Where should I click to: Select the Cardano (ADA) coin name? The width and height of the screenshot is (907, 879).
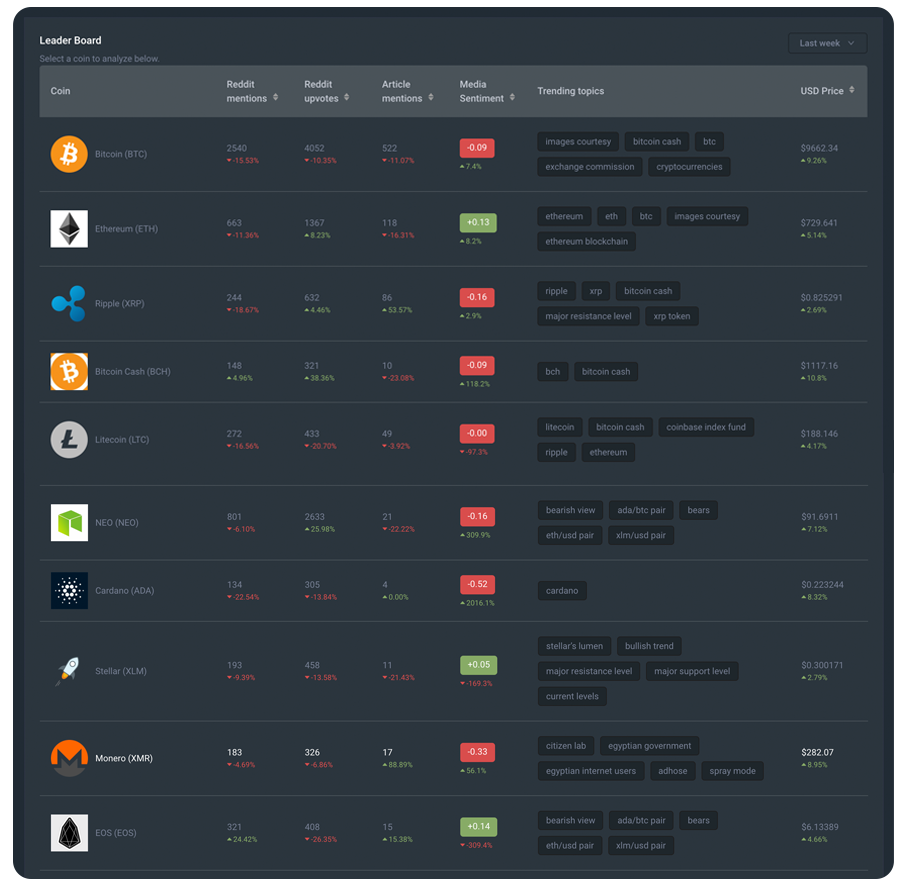124,590
